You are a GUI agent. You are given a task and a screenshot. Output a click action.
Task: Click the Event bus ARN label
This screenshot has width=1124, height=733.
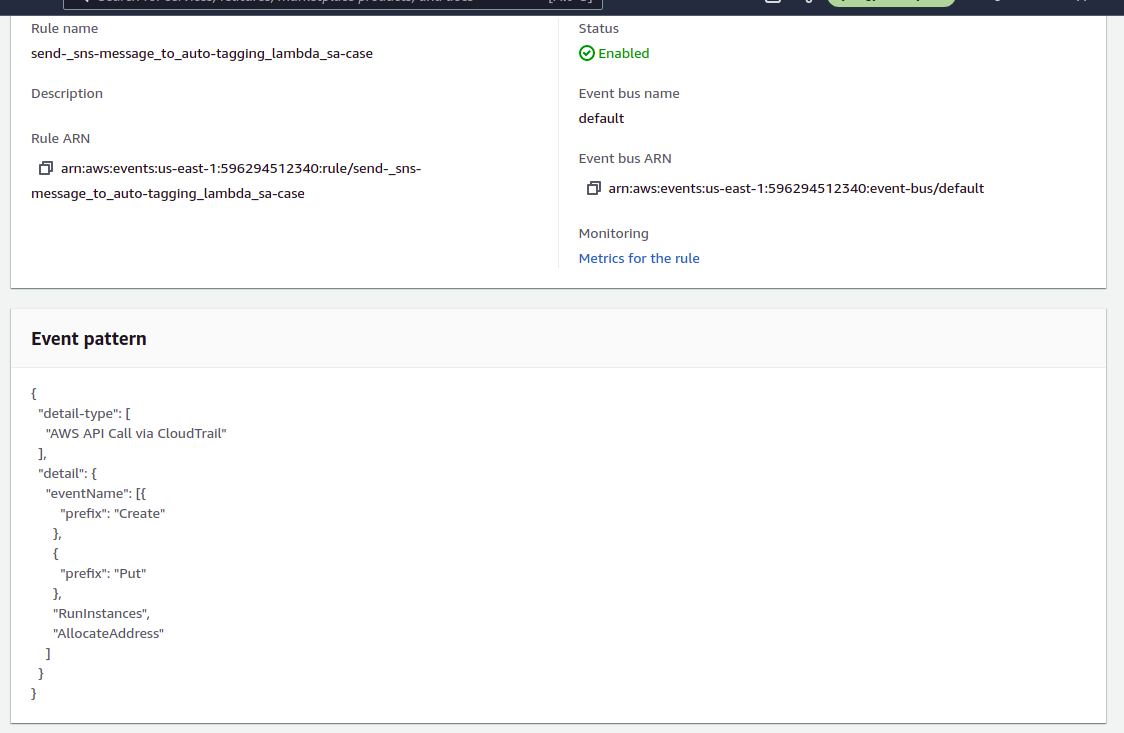(x=625, y=159)
